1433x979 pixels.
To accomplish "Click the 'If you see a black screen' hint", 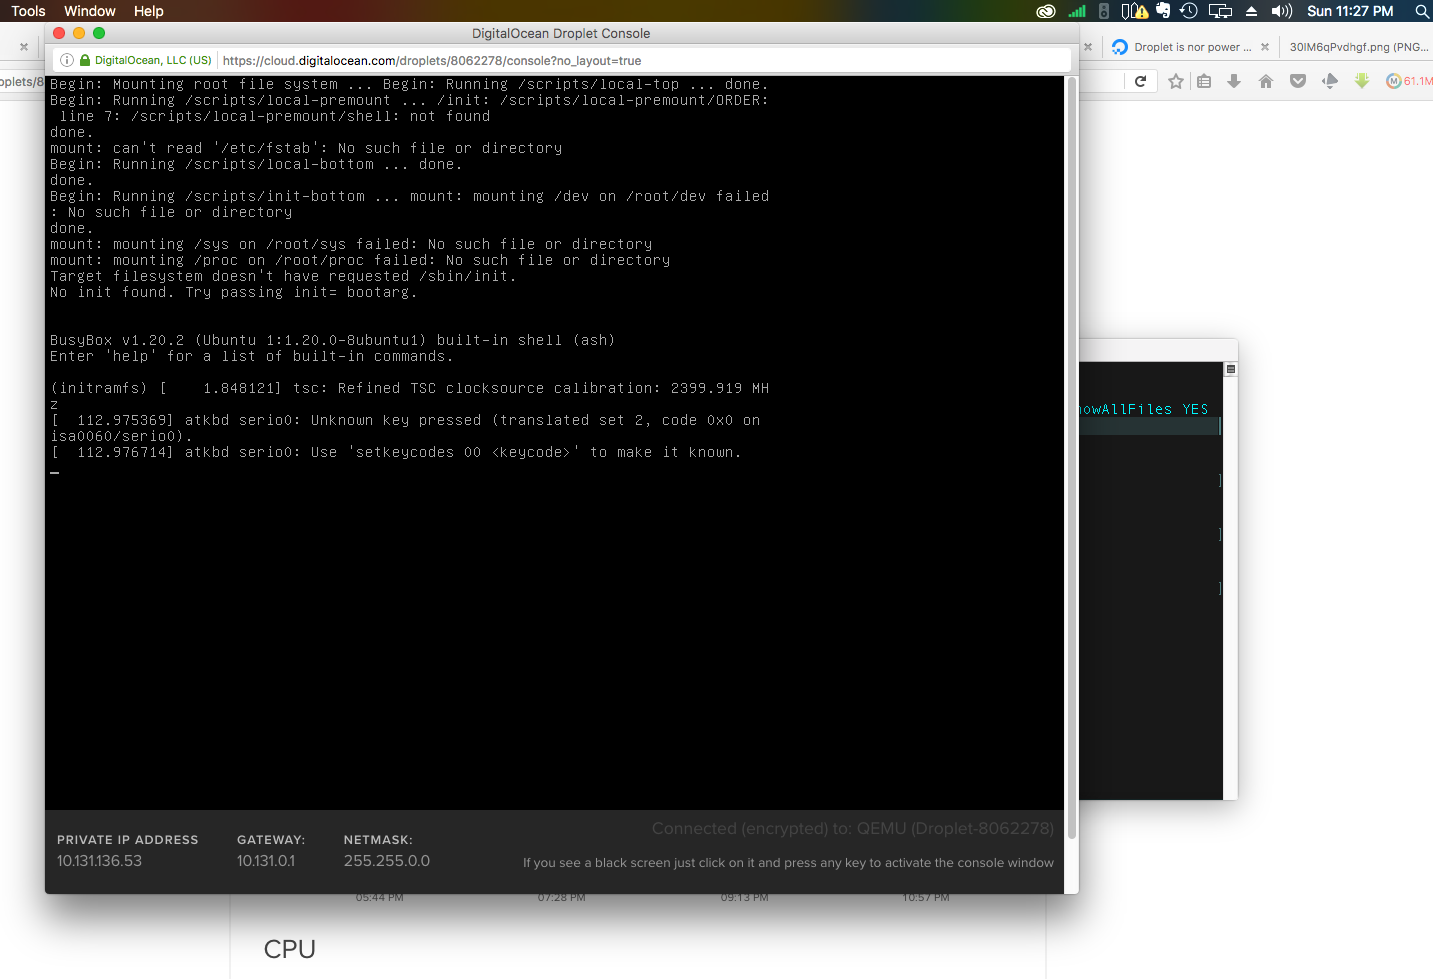I will coord(788,863).
